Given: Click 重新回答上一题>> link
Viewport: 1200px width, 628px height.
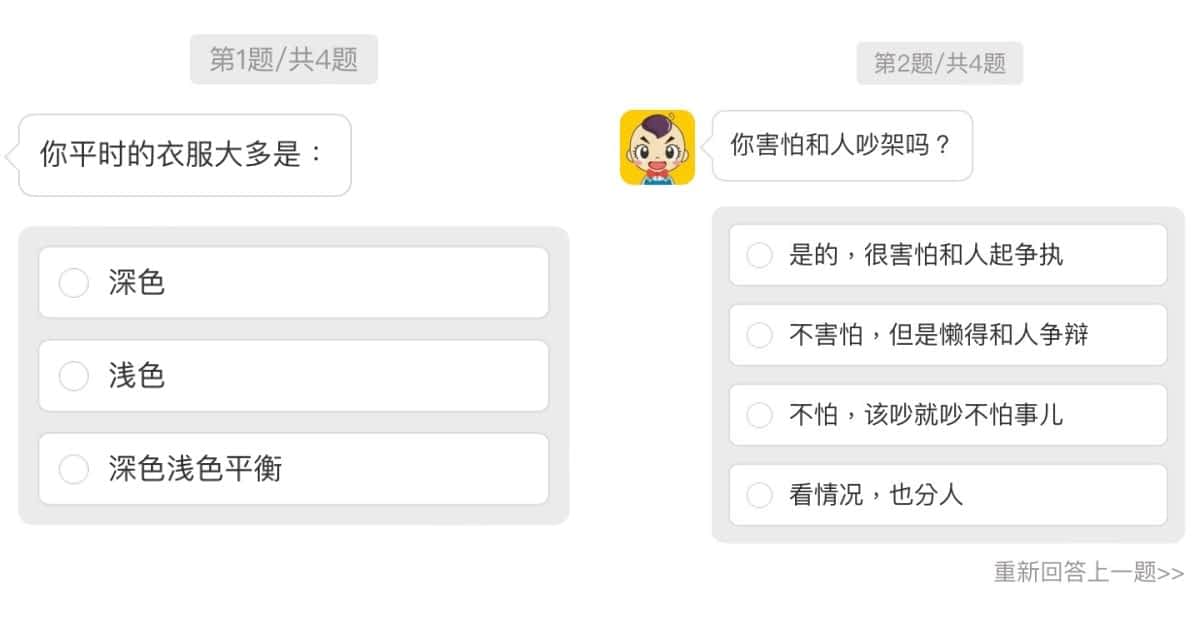Looking at the screenshot, I should tap(1089, 572).
